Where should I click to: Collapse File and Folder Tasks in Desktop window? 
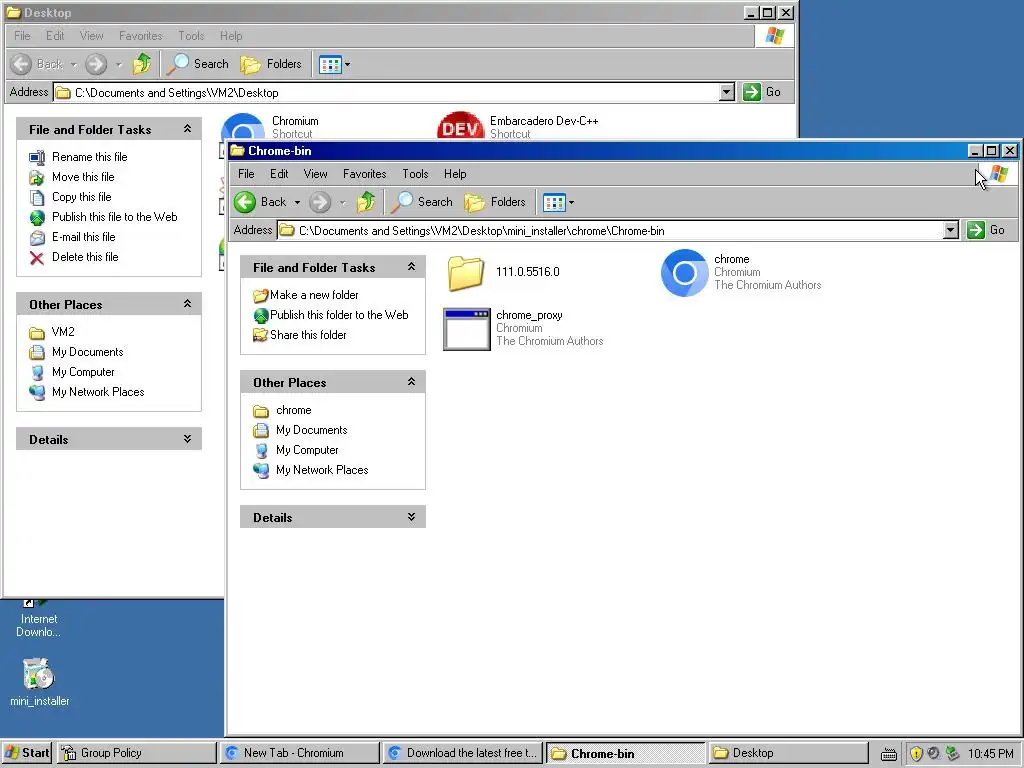pyautogui.click(x=187, y=129)
